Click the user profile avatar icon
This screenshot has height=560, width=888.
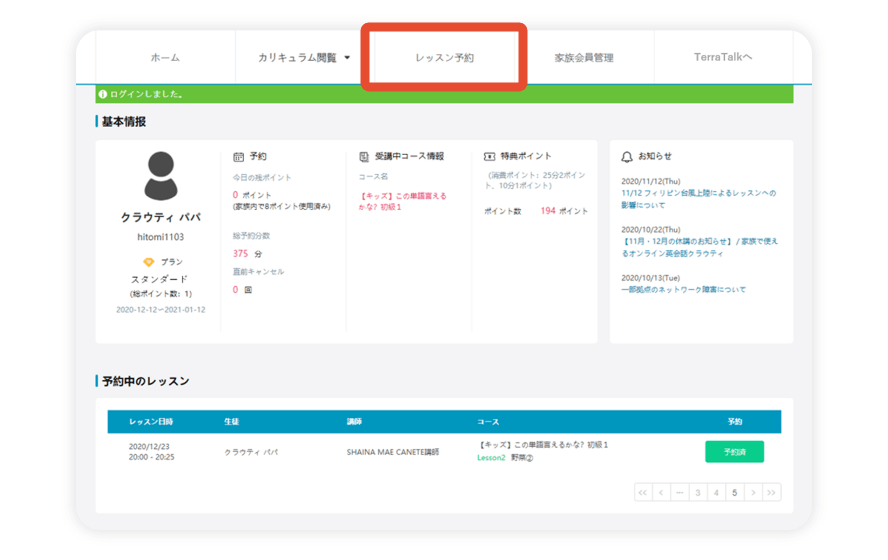[160, 177]
